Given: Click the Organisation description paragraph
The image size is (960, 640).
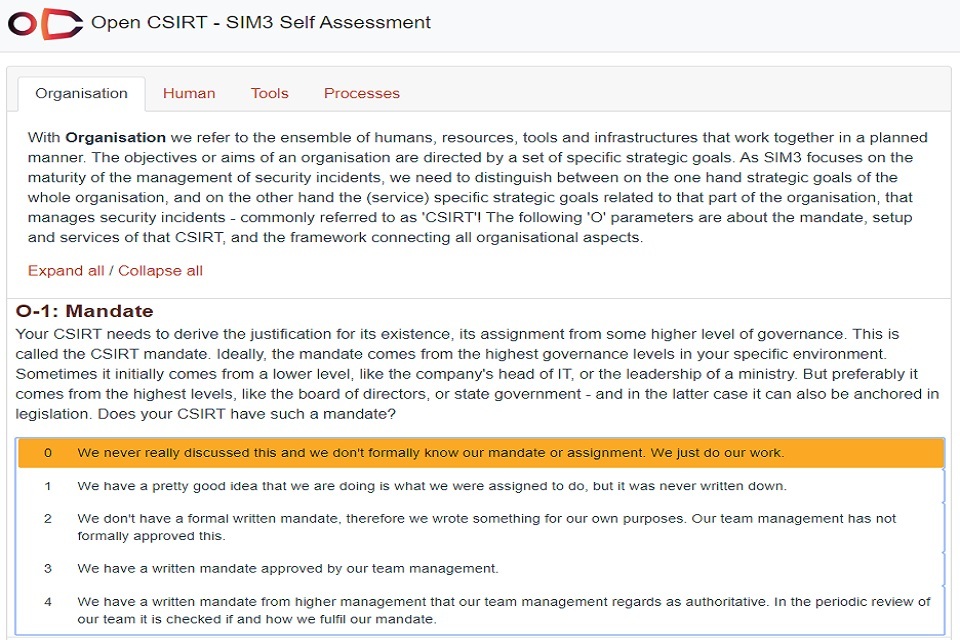Looking at the screenshot, I should pos(478,187).
